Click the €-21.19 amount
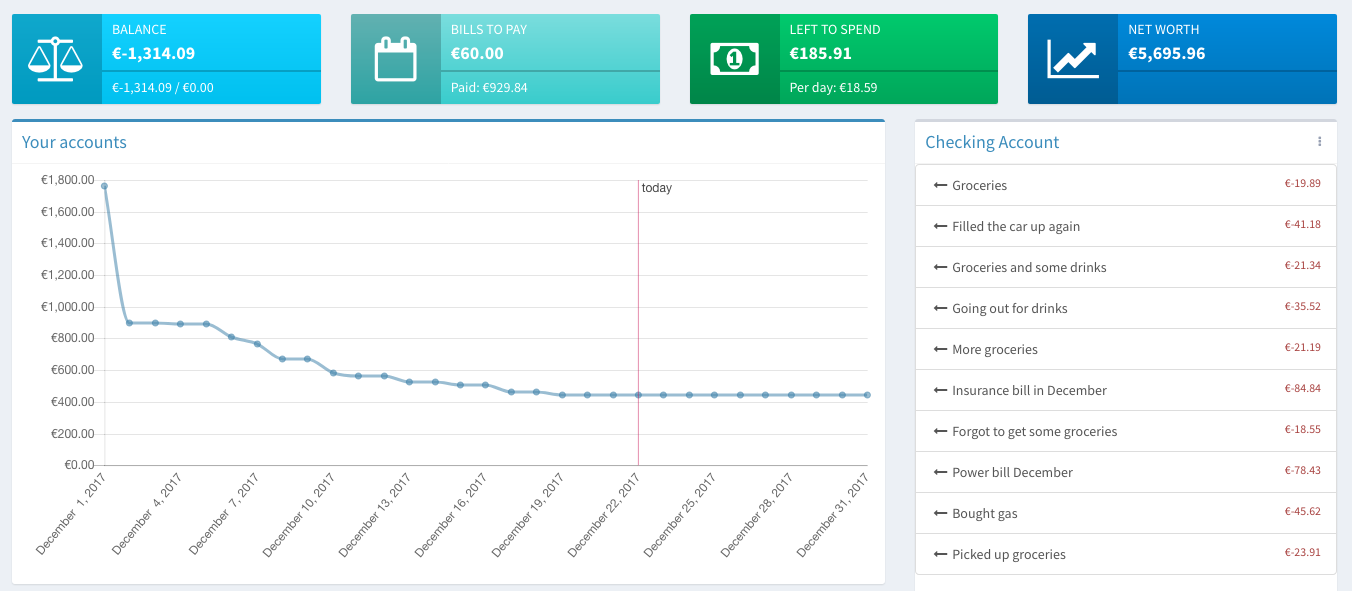 coord(1302,347)
